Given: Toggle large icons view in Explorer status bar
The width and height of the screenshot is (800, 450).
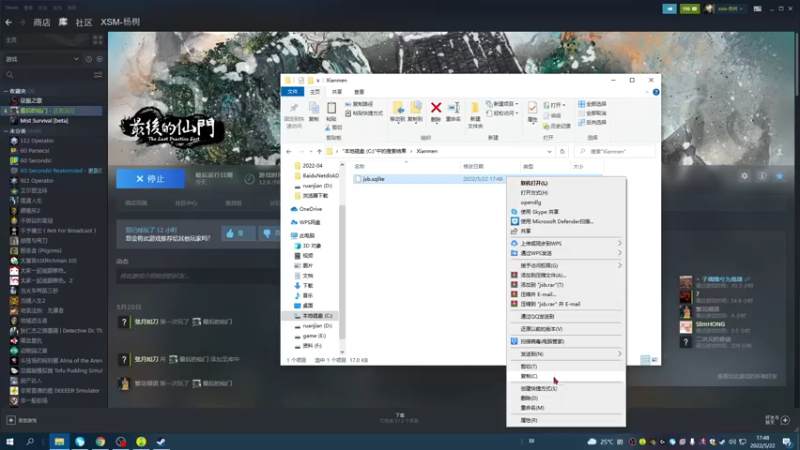Looking at the screenshot, I should click(655, 360).
